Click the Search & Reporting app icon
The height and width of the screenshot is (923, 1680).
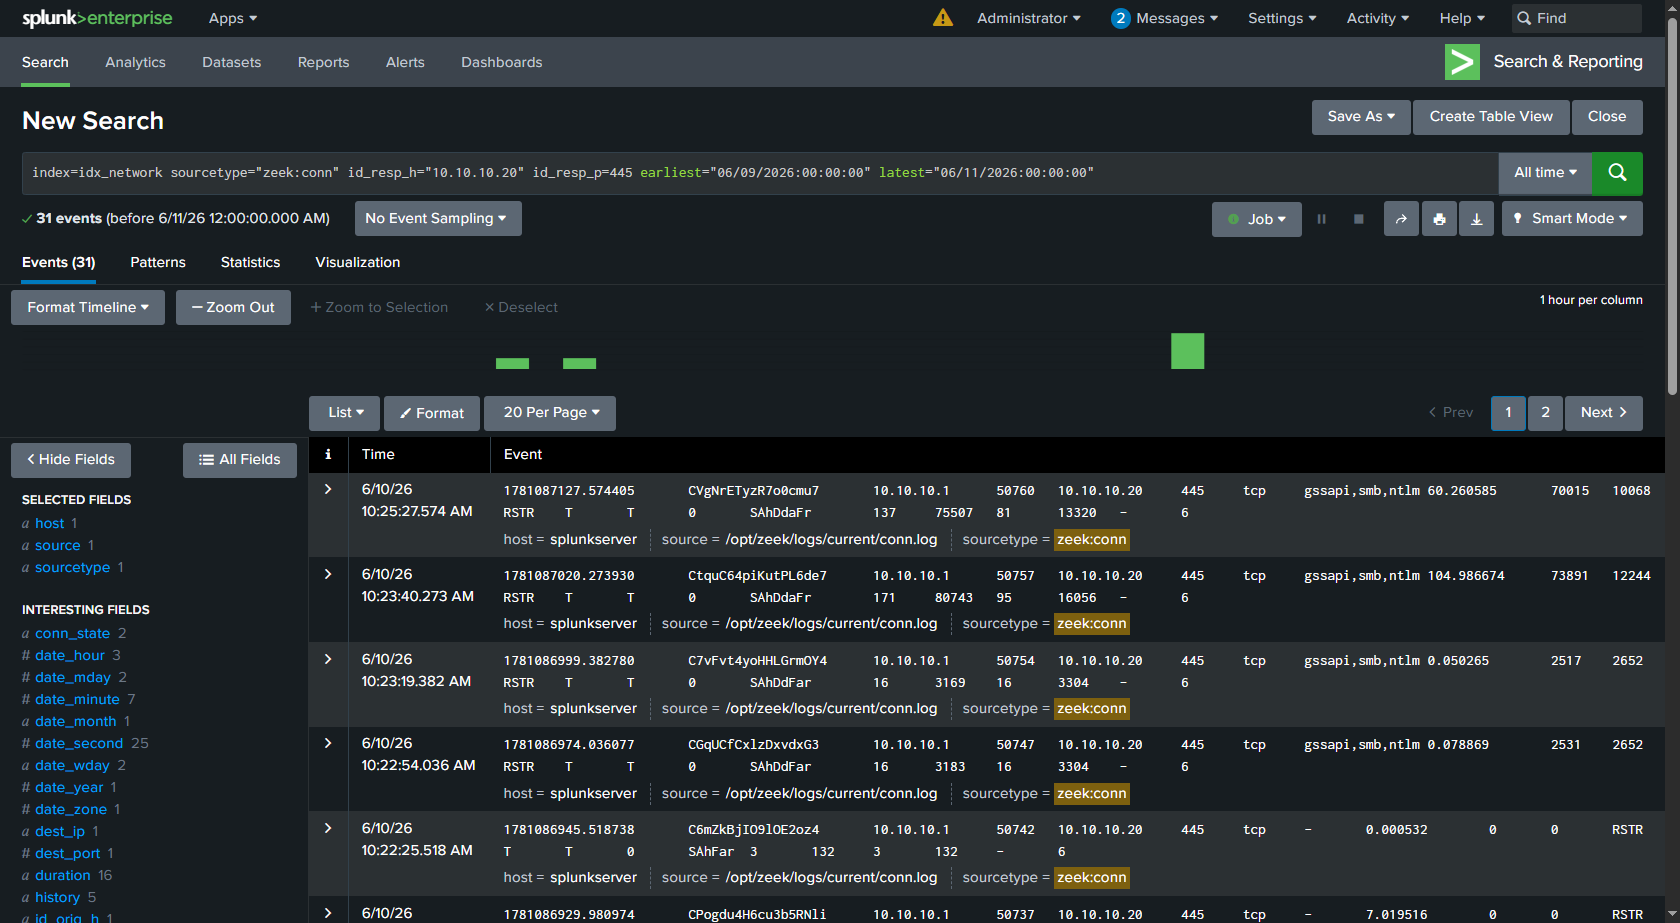coord(1462,62)
